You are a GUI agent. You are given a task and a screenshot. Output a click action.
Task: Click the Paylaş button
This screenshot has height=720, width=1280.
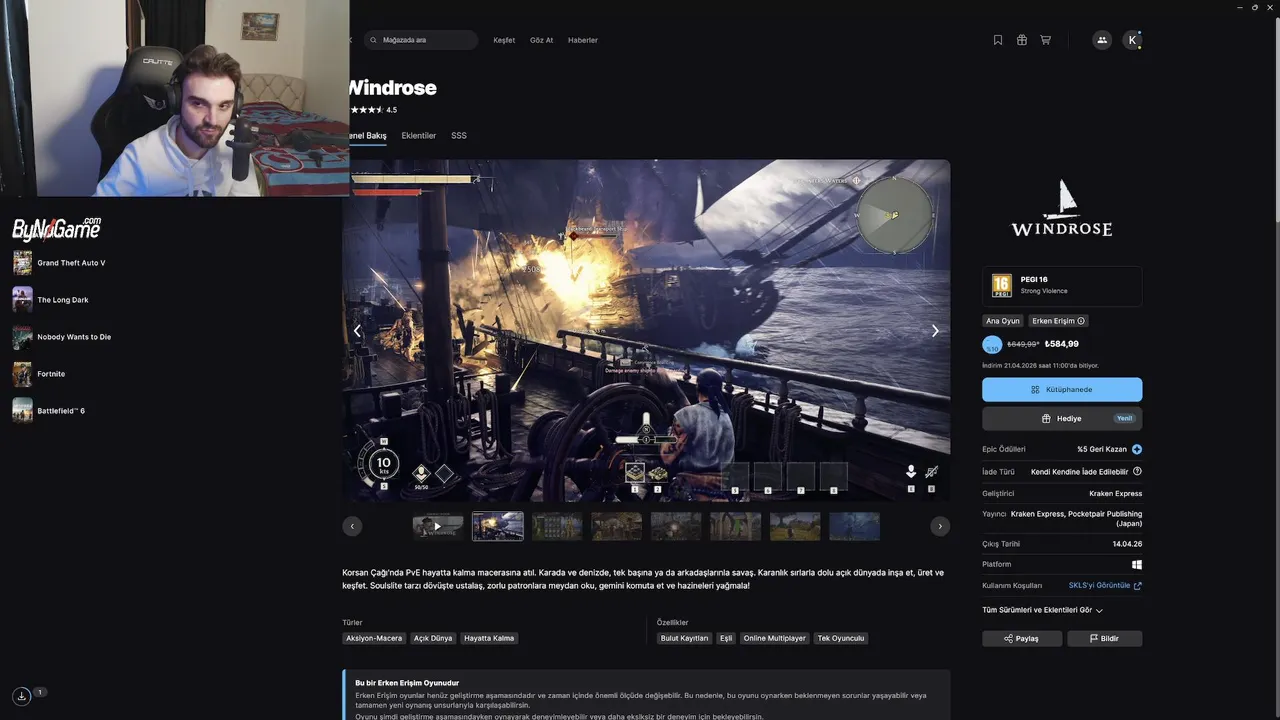click(x=1022, y=638)
